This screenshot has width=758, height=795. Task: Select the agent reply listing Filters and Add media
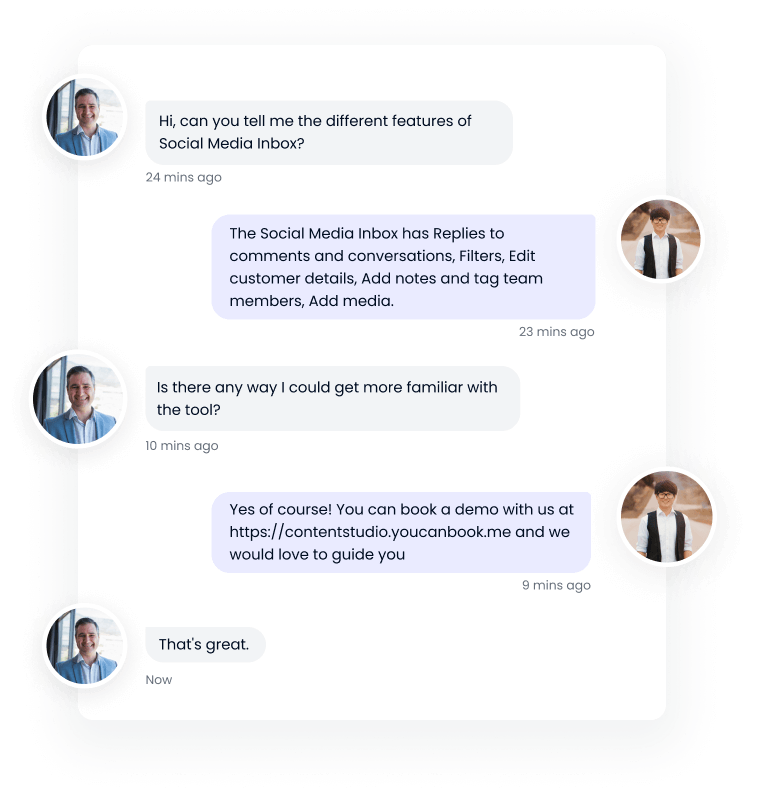tap(403, 267)
